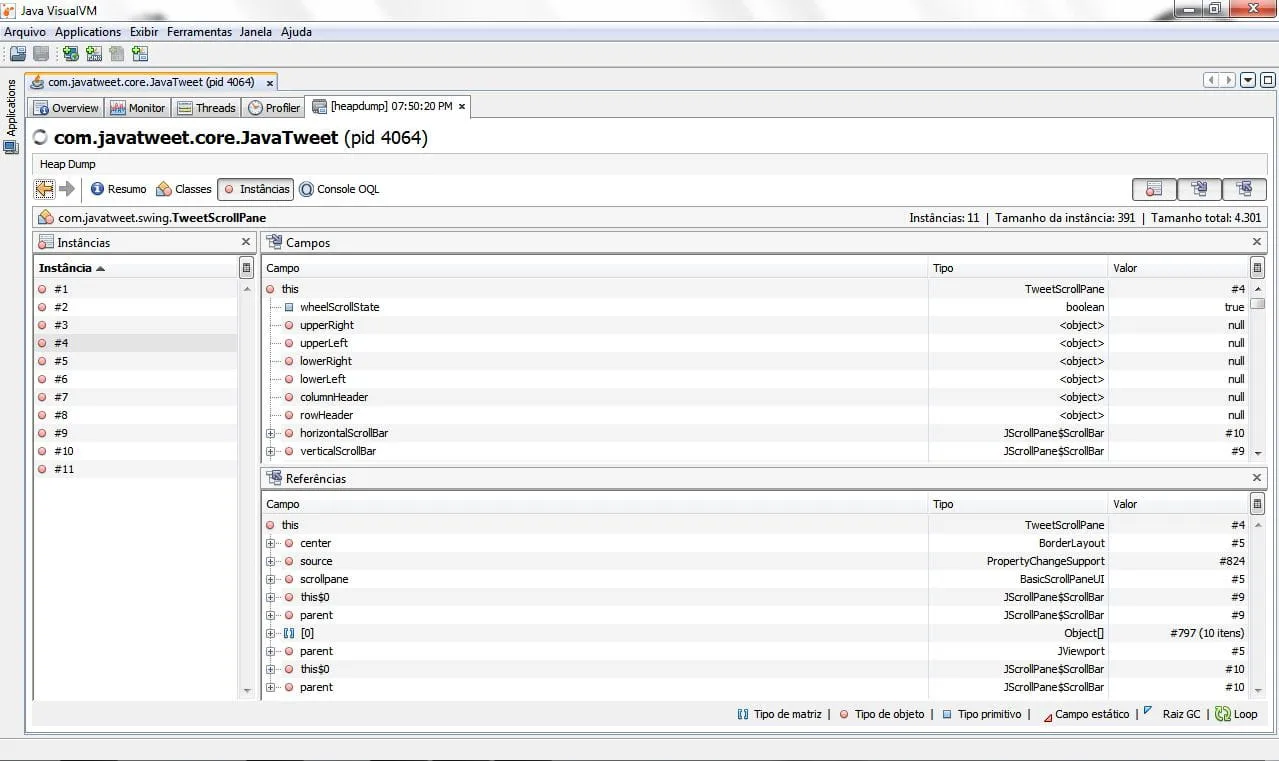This screenshot has height=761, width=1279.
Task: Open the Ferramentas menu
Action: pos(199,32)
